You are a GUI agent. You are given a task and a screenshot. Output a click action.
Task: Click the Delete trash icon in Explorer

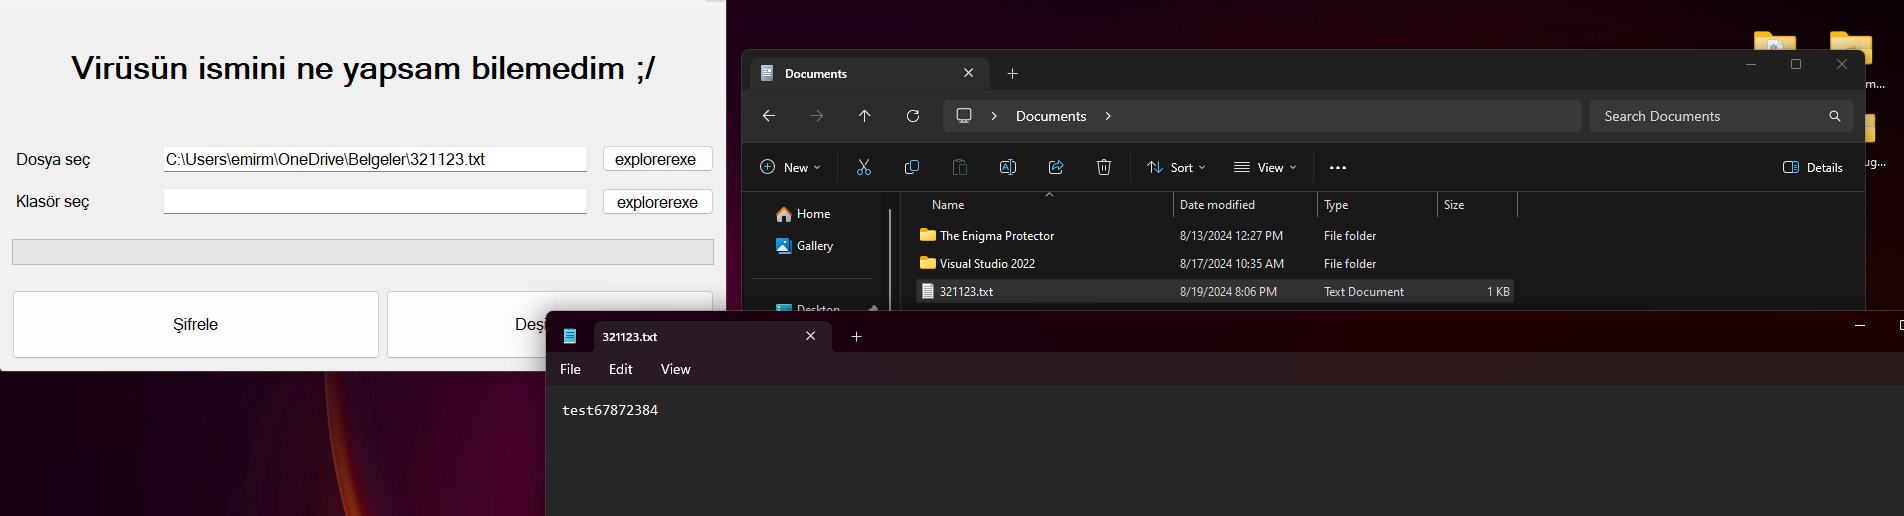(1104, 167)
